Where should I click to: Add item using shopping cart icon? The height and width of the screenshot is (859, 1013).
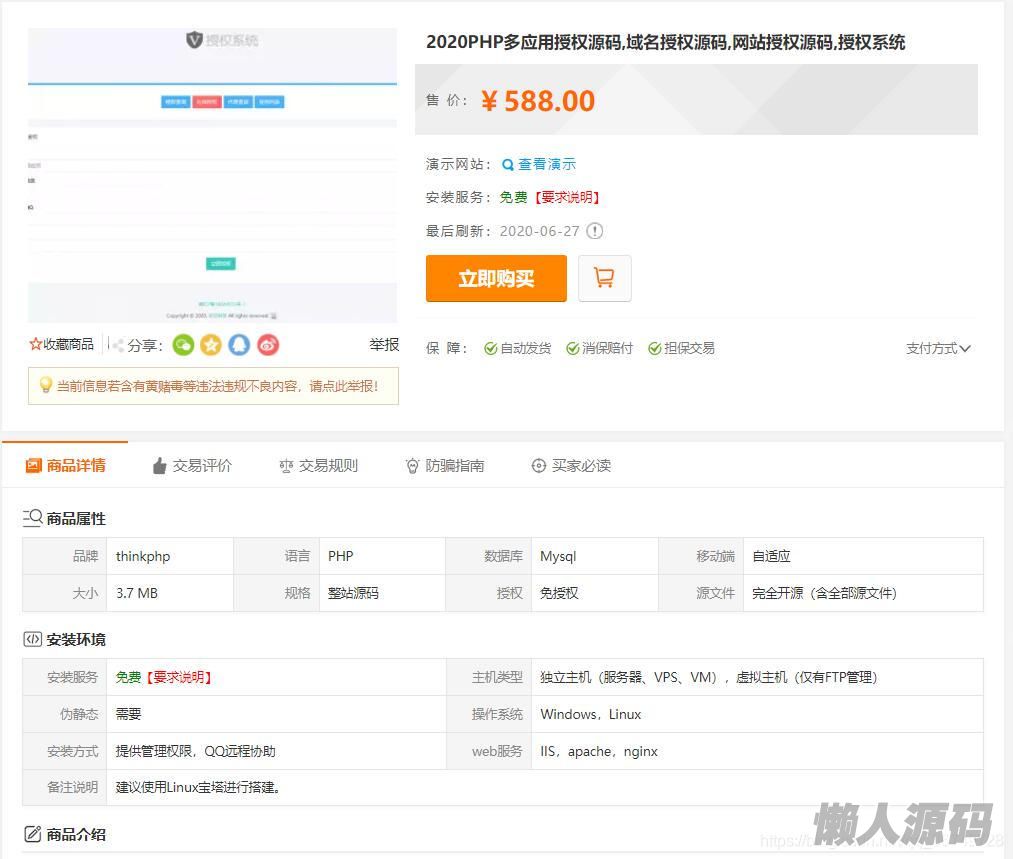coord(604,278)
